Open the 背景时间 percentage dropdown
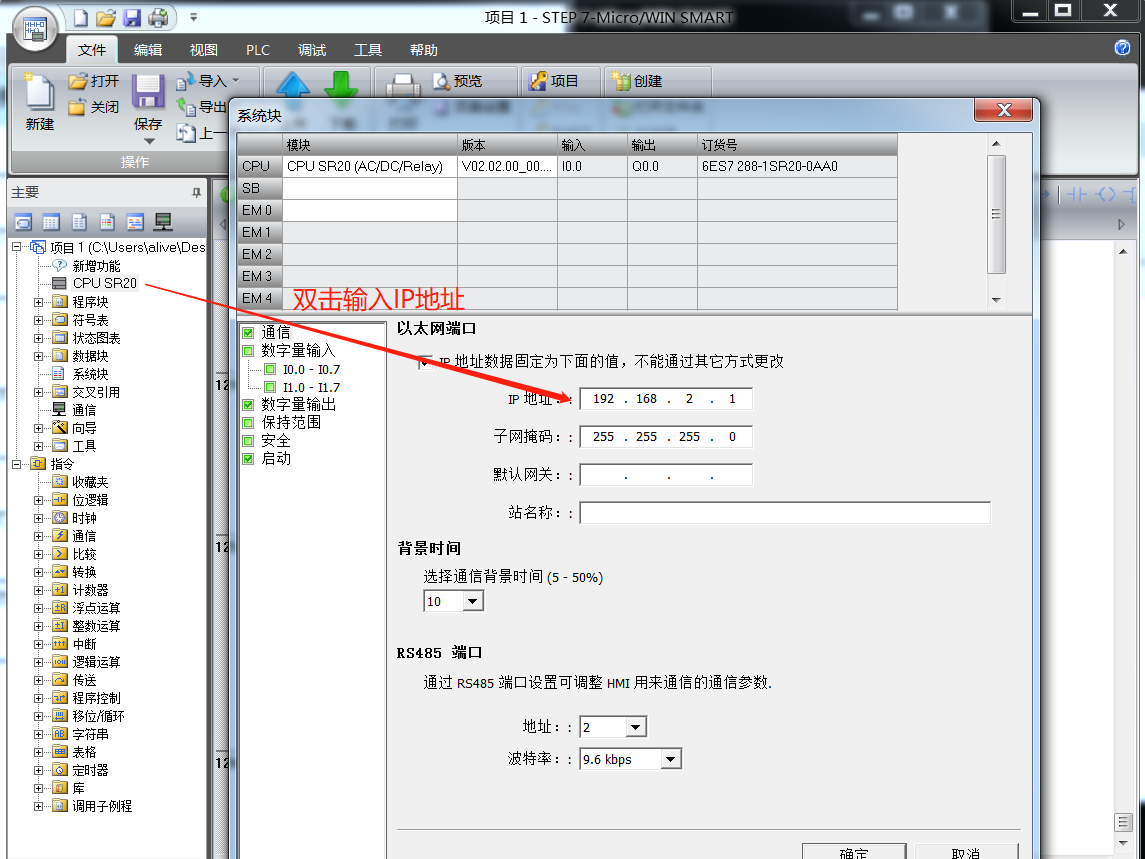1145x859 pixels. 472,601
